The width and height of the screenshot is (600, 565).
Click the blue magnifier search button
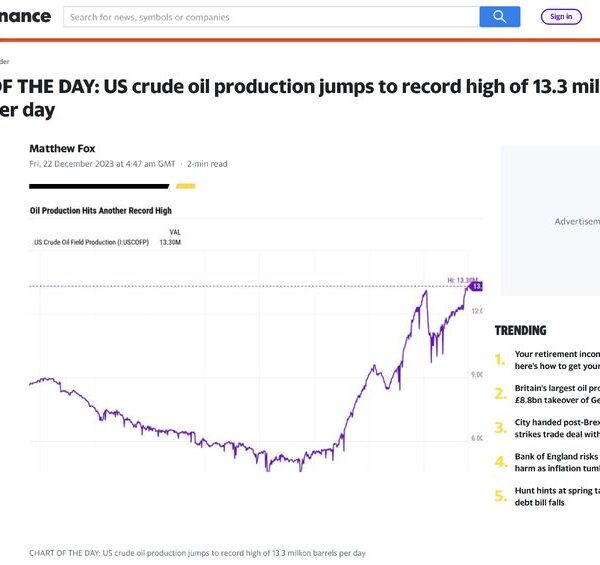click(x=499, y=17)
